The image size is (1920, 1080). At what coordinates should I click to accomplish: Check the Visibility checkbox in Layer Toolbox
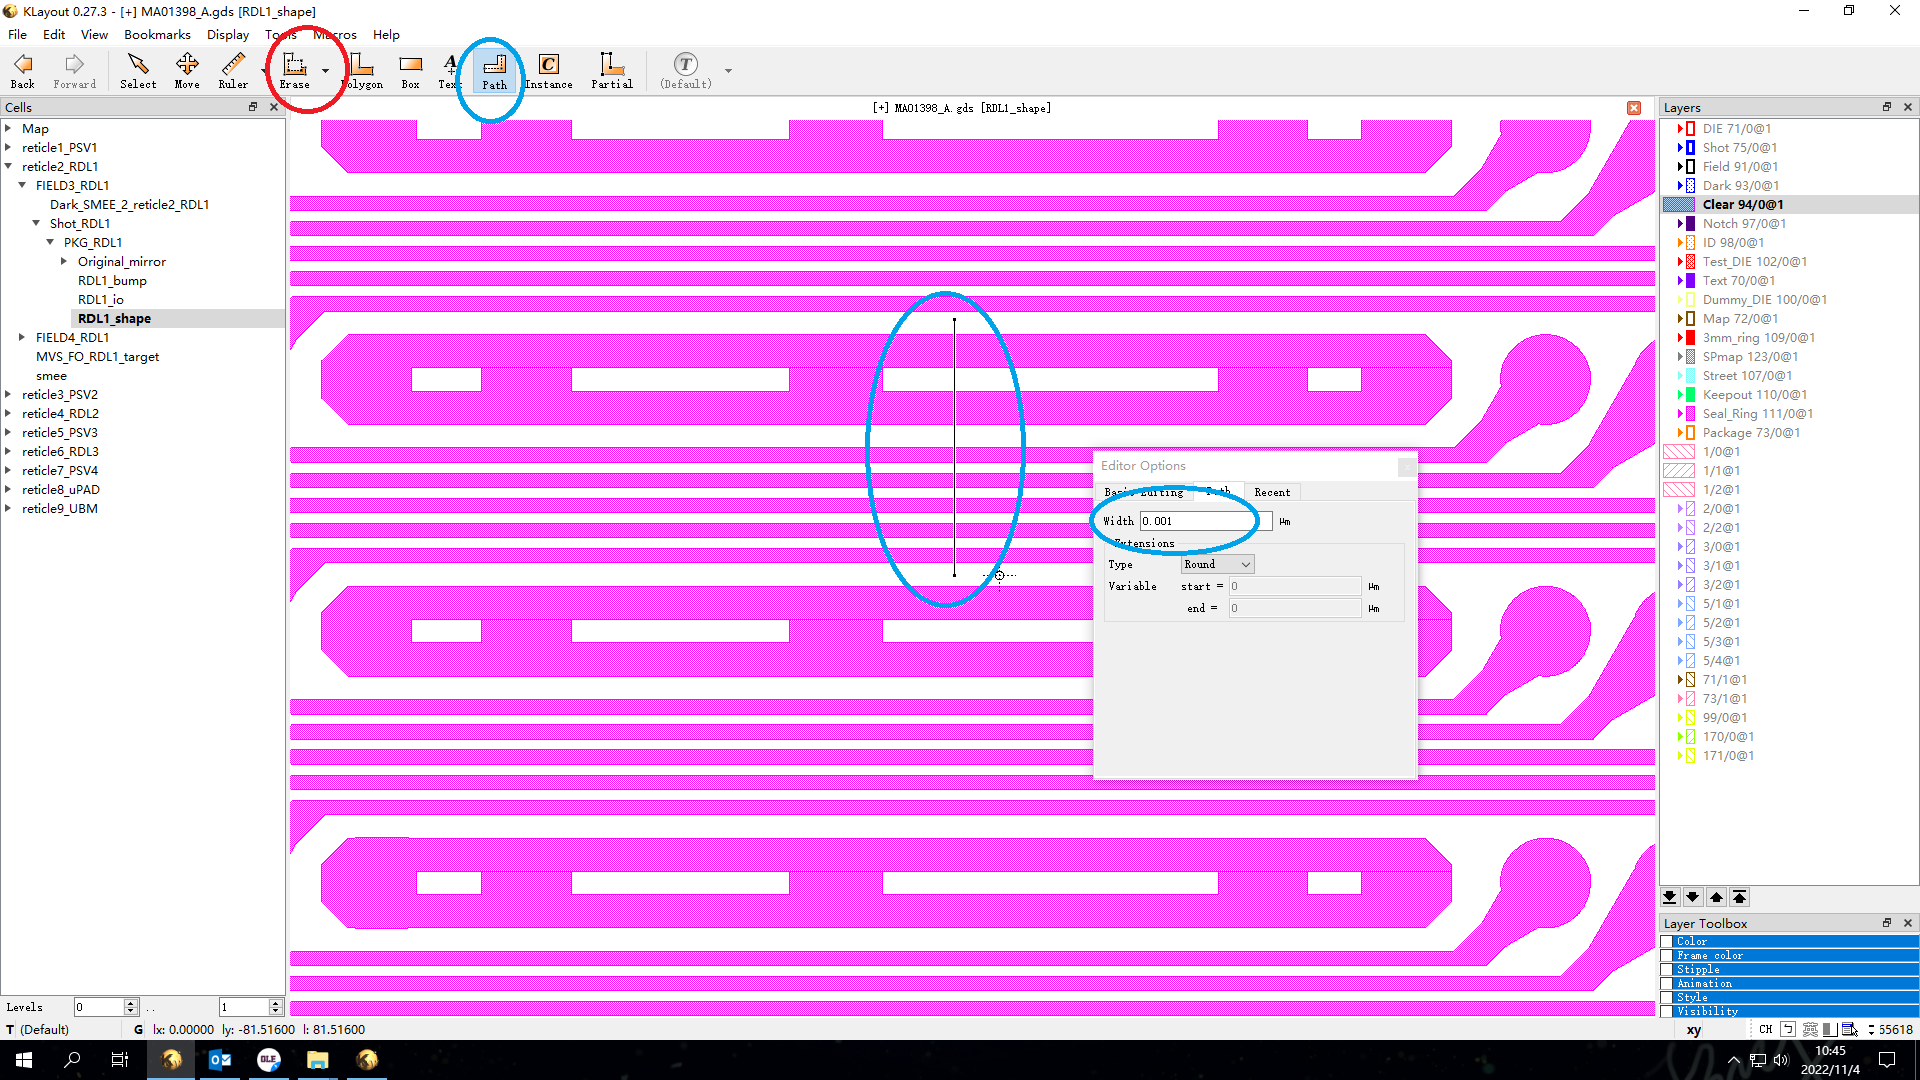1667,1011
